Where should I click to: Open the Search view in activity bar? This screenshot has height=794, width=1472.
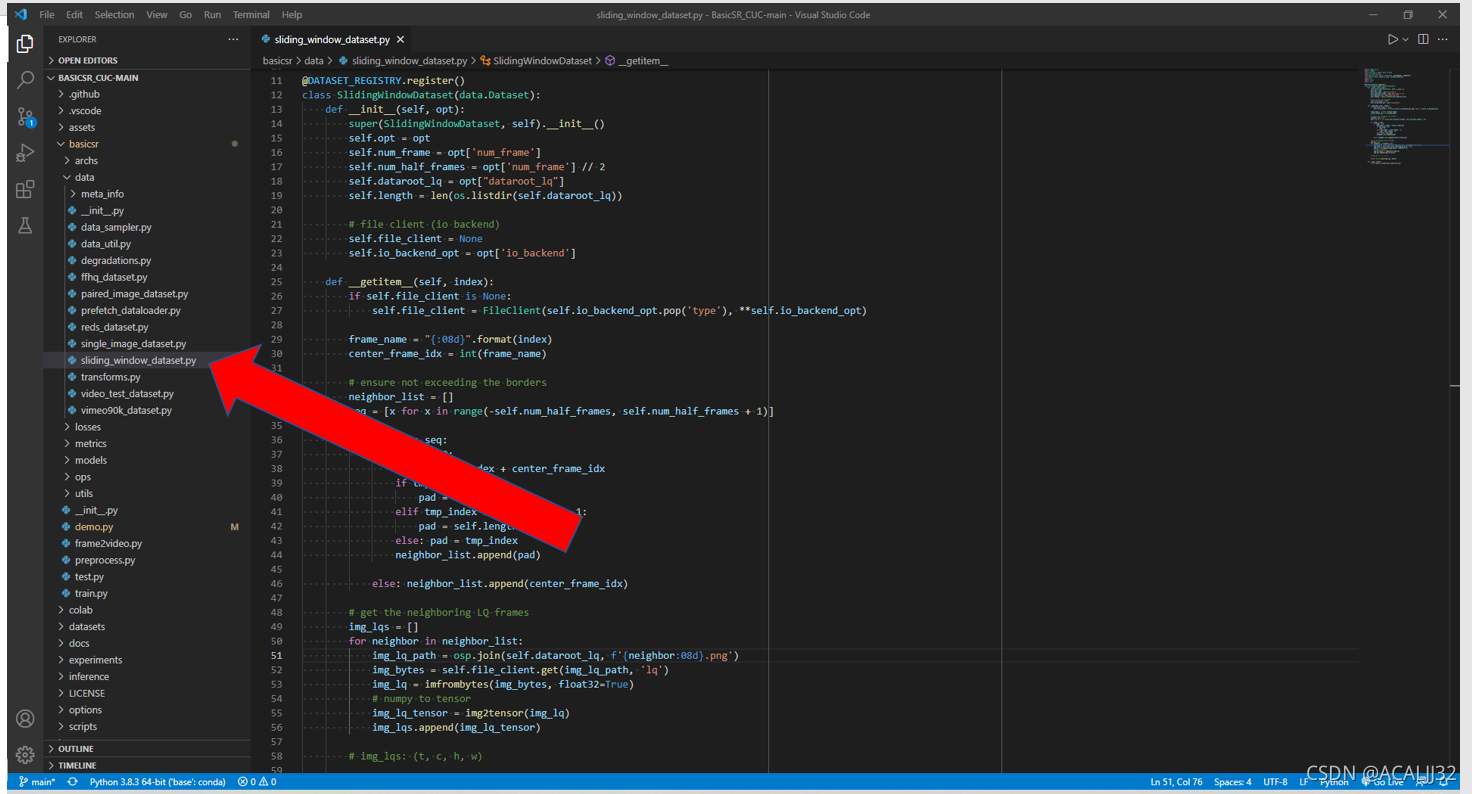click(26, 80)
